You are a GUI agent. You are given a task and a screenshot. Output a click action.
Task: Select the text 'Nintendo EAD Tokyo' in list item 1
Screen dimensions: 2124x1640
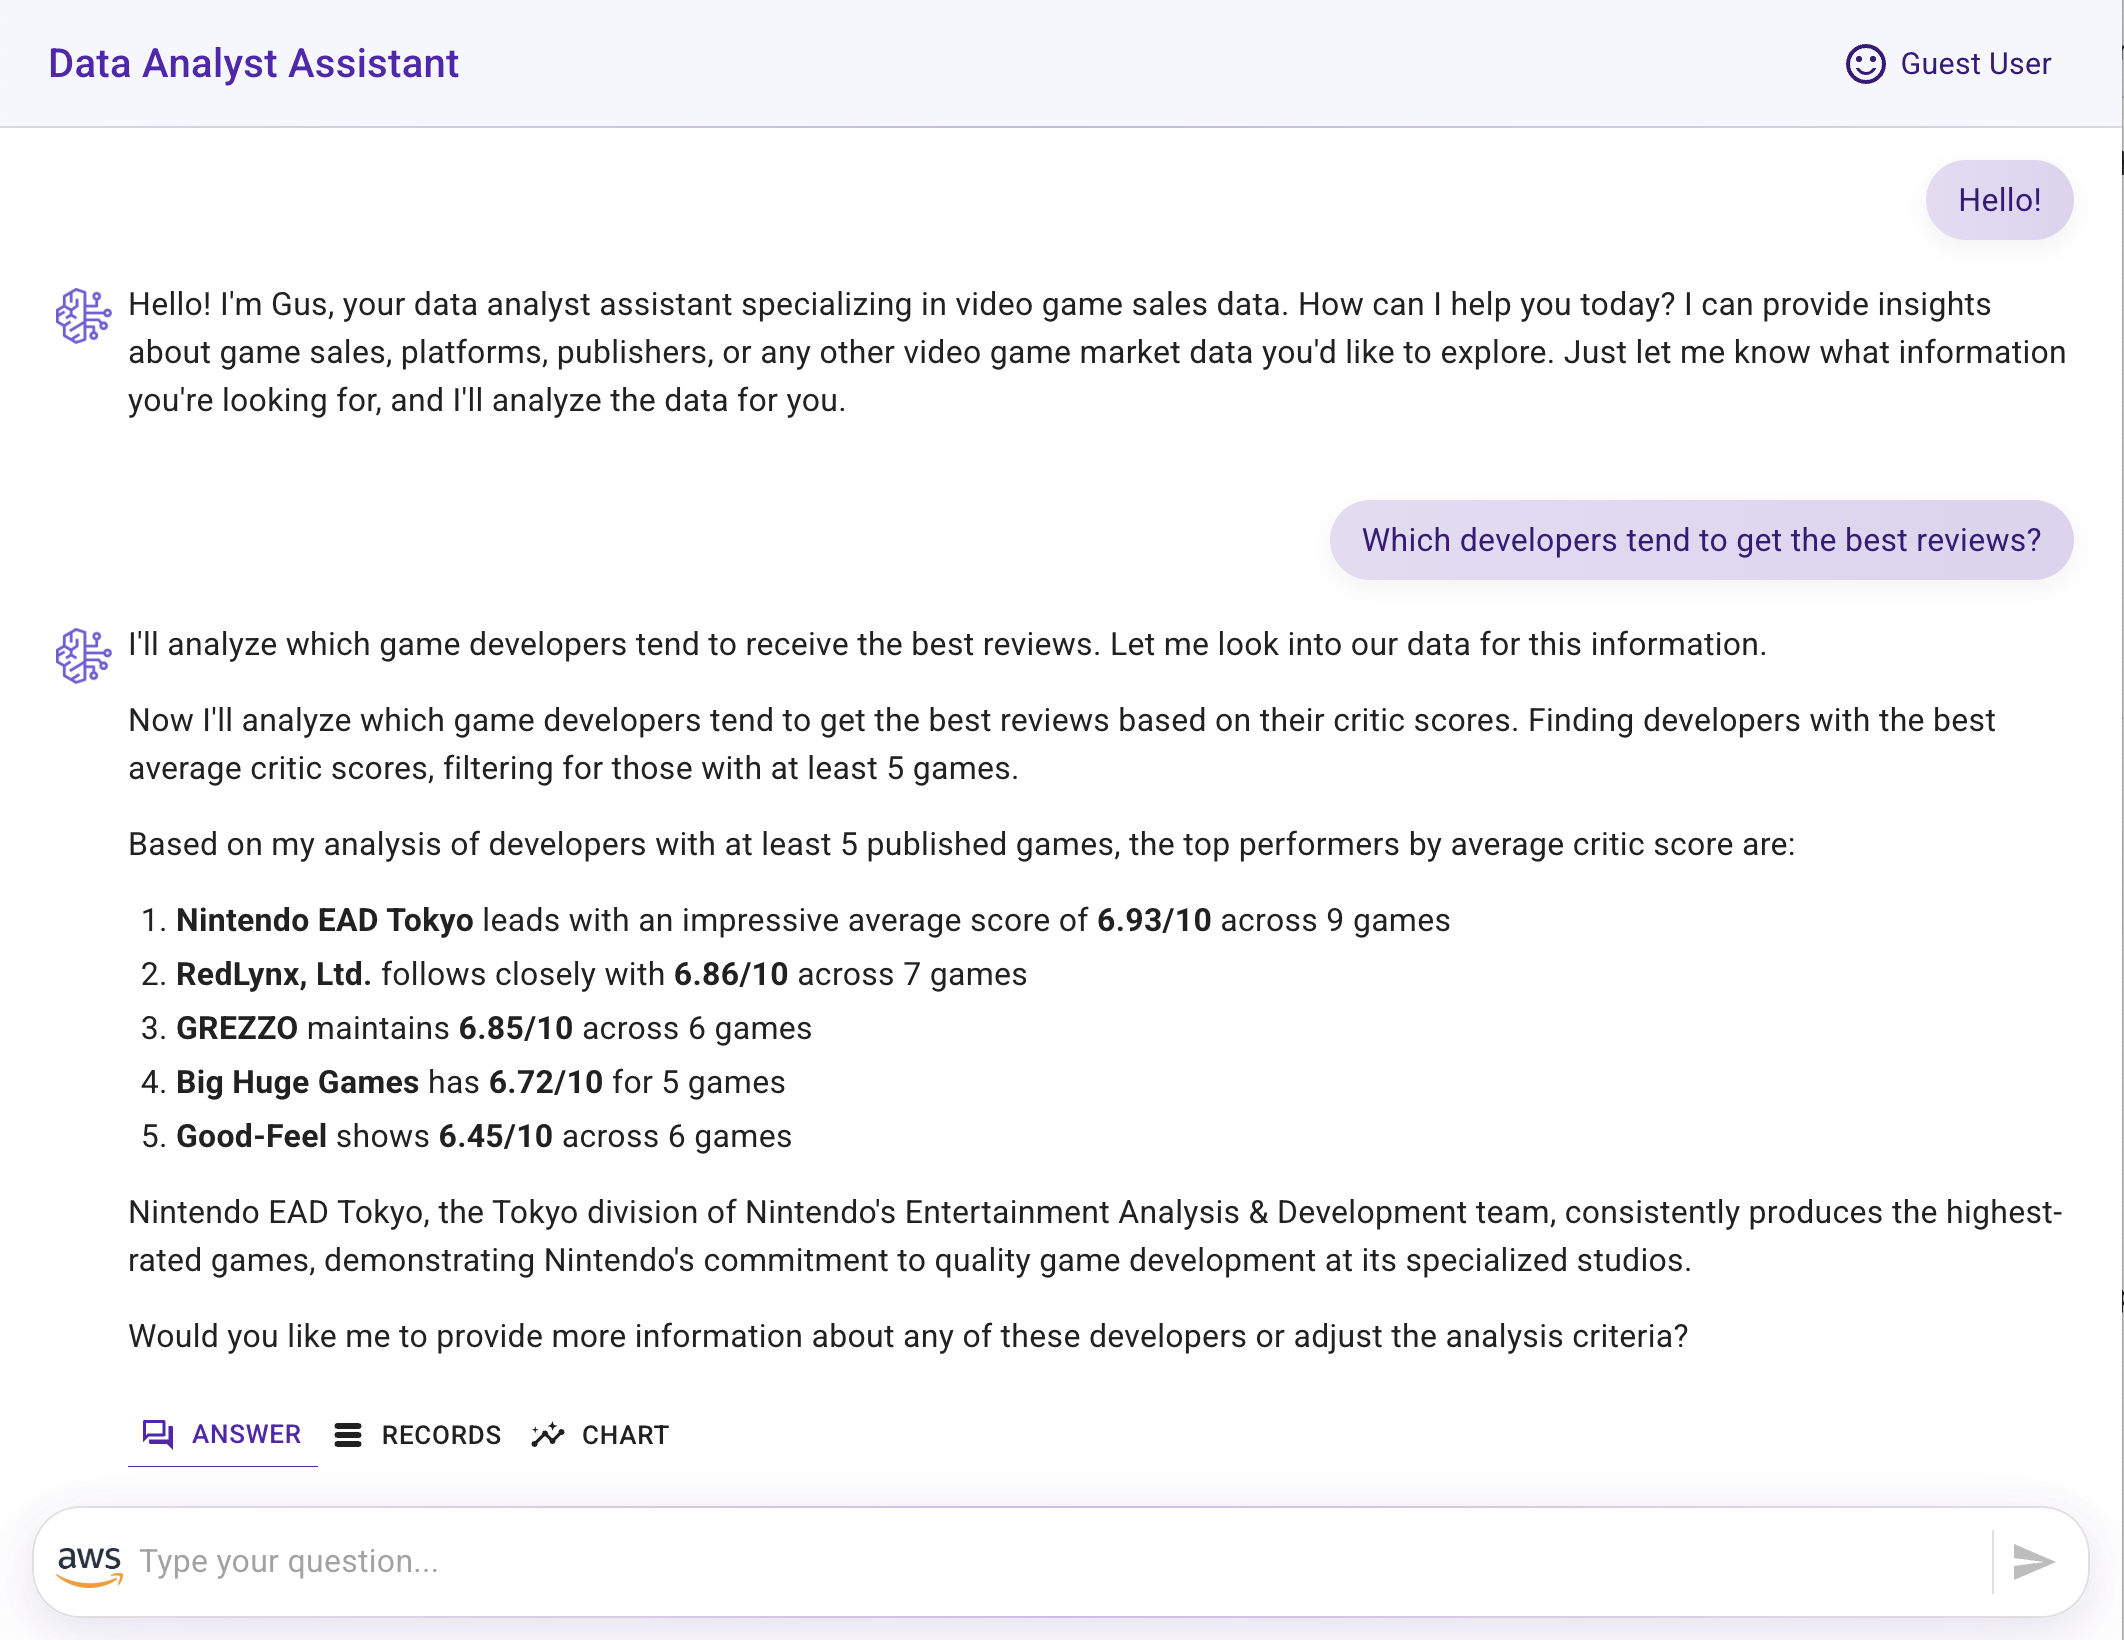(x=324, y=920)
